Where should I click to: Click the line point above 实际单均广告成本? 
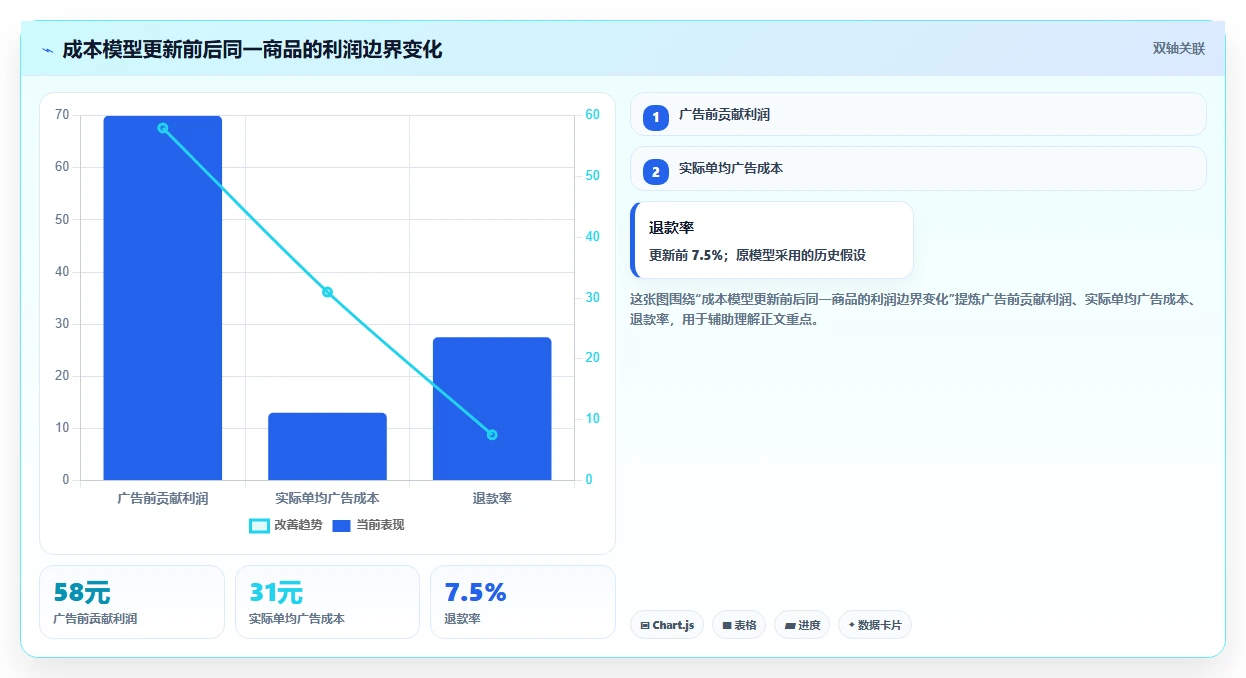pyautogui.click(x=327, y=292)
